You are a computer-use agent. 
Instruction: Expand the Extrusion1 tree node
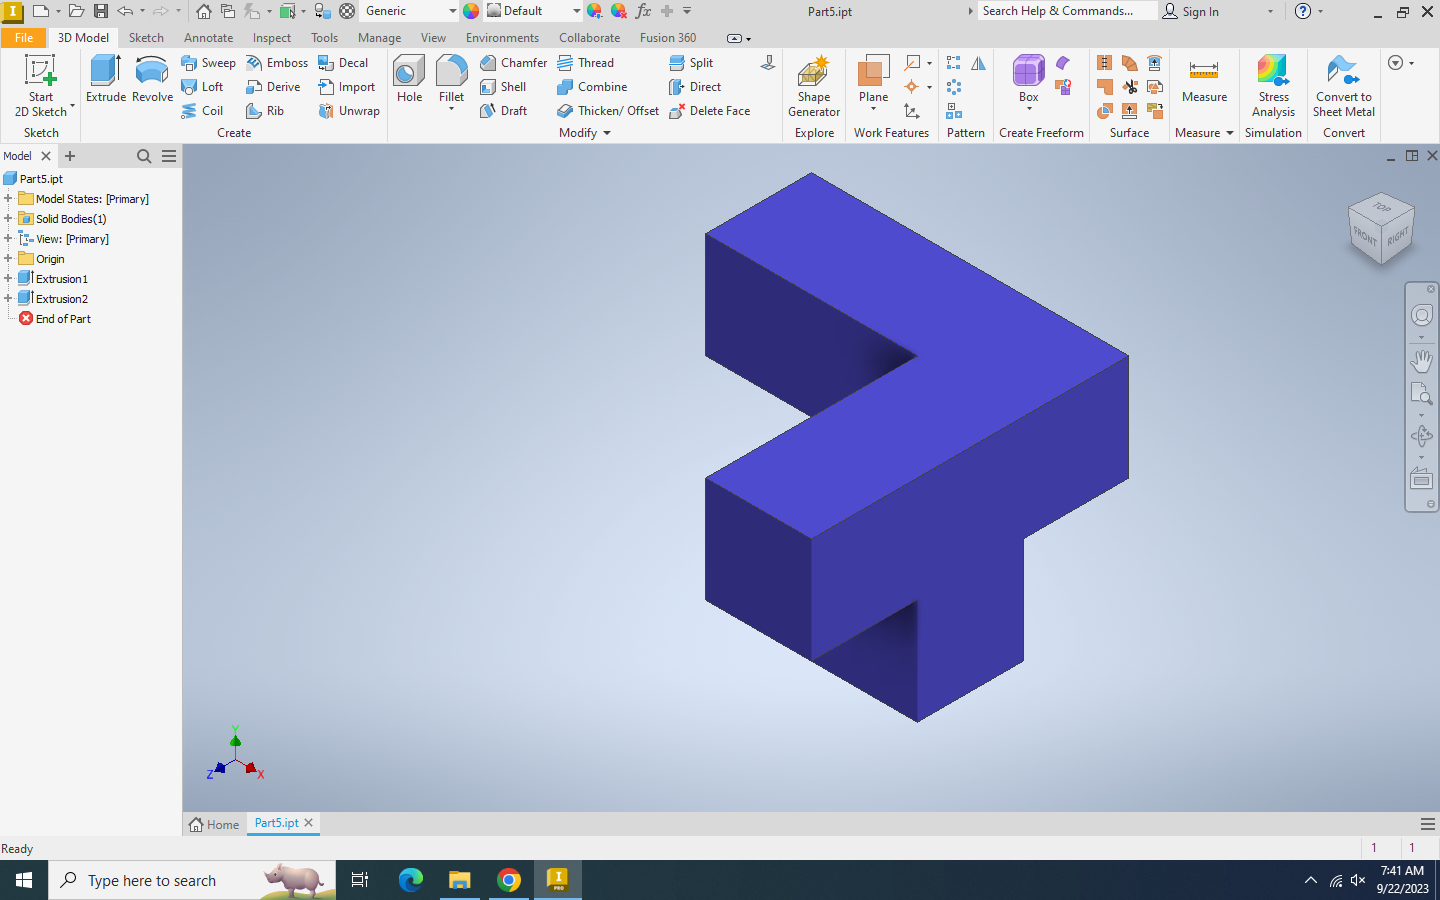tap(8, 279)
